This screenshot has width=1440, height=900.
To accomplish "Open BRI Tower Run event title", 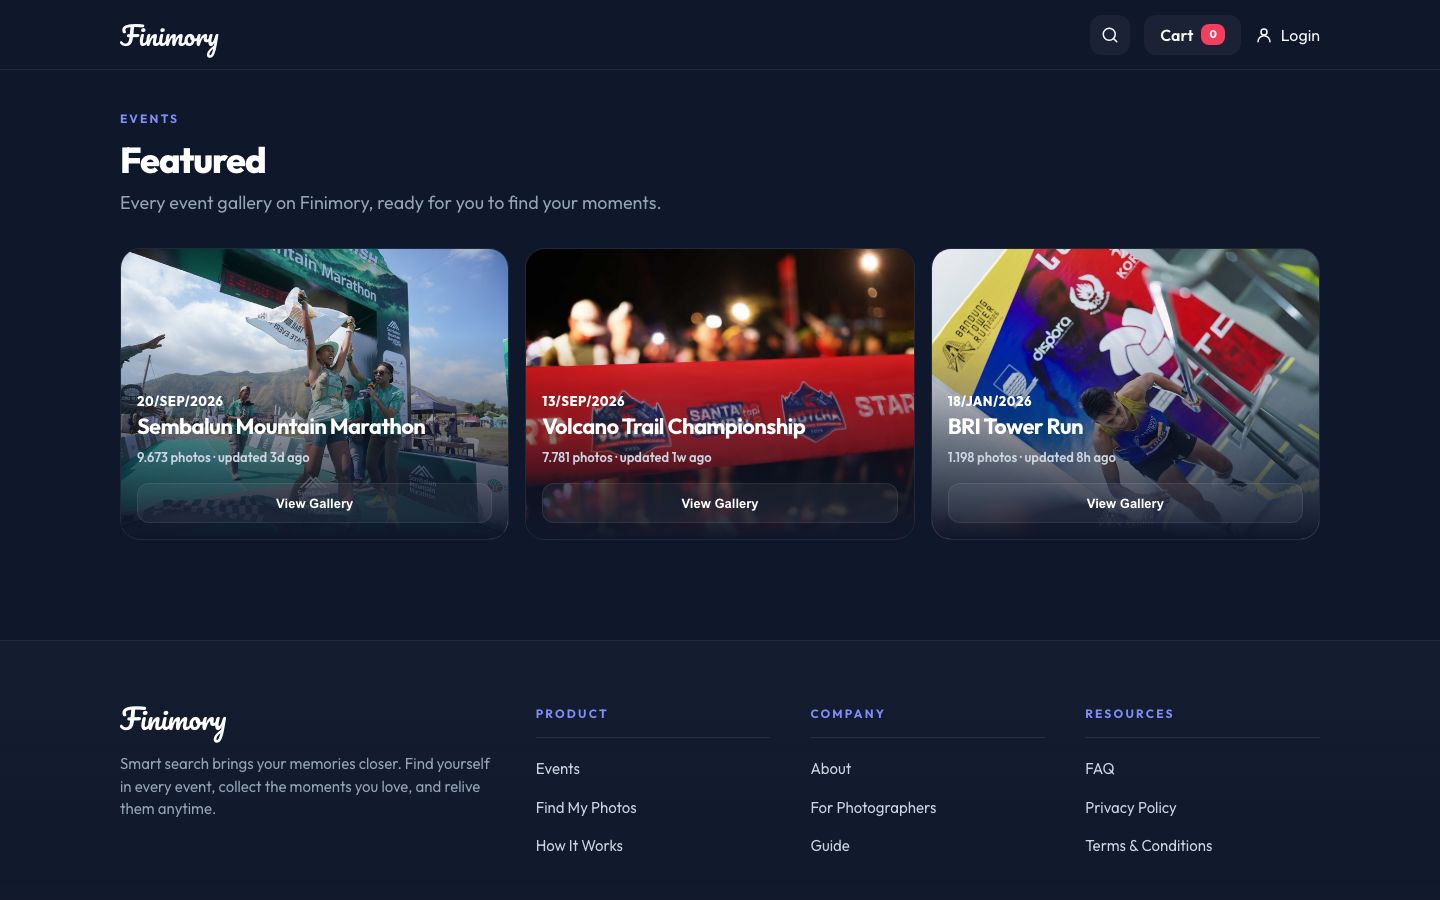I will point(1015,426).
